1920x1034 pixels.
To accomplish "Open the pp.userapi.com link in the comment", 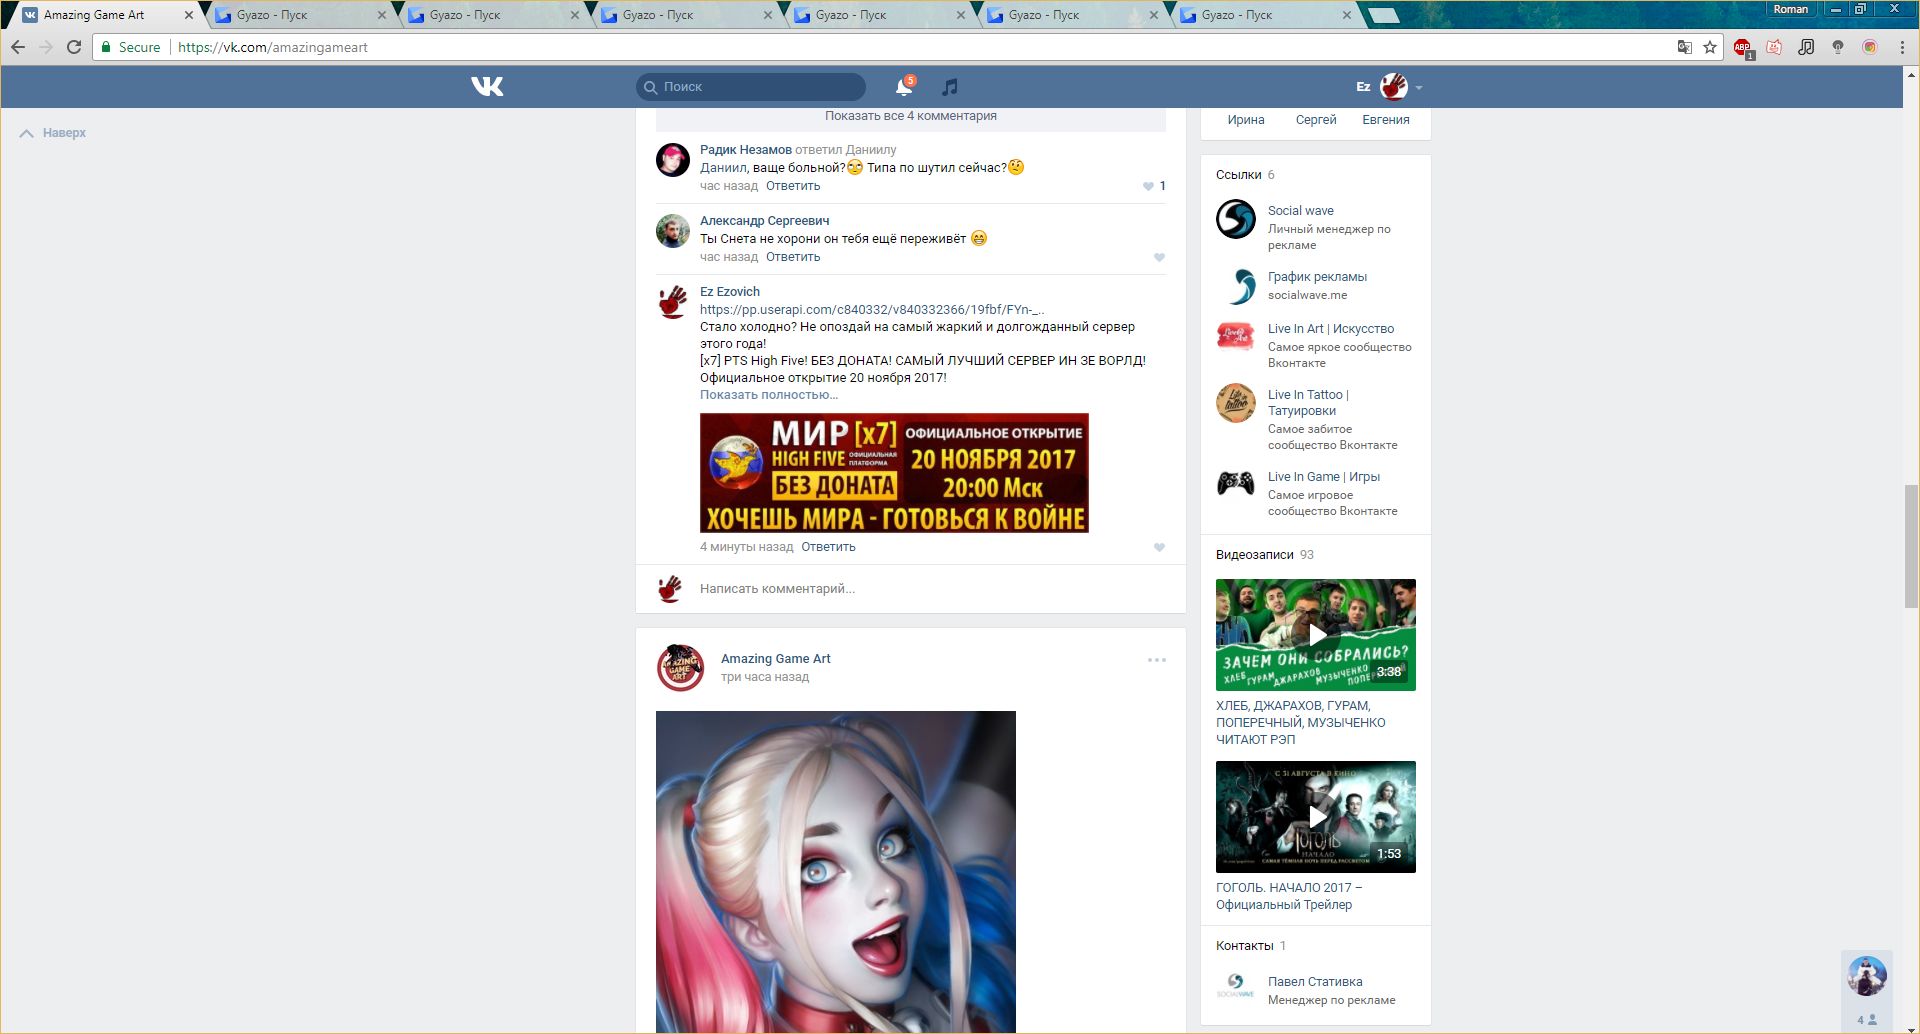I will 872,310.
